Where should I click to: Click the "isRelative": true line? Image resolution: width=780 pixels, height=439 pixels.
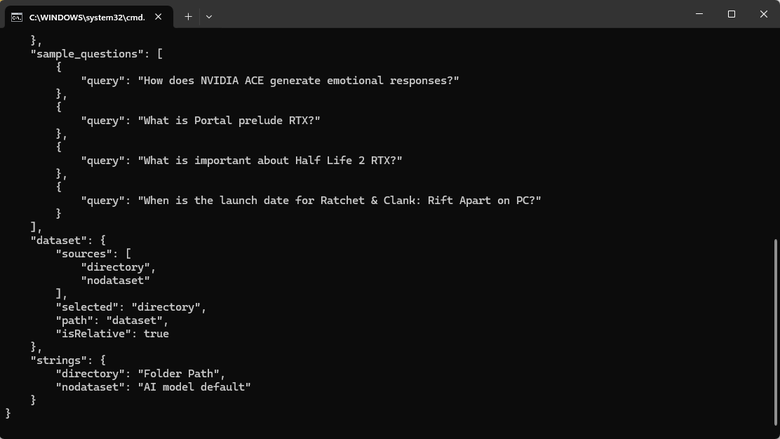tap(112, 334)
